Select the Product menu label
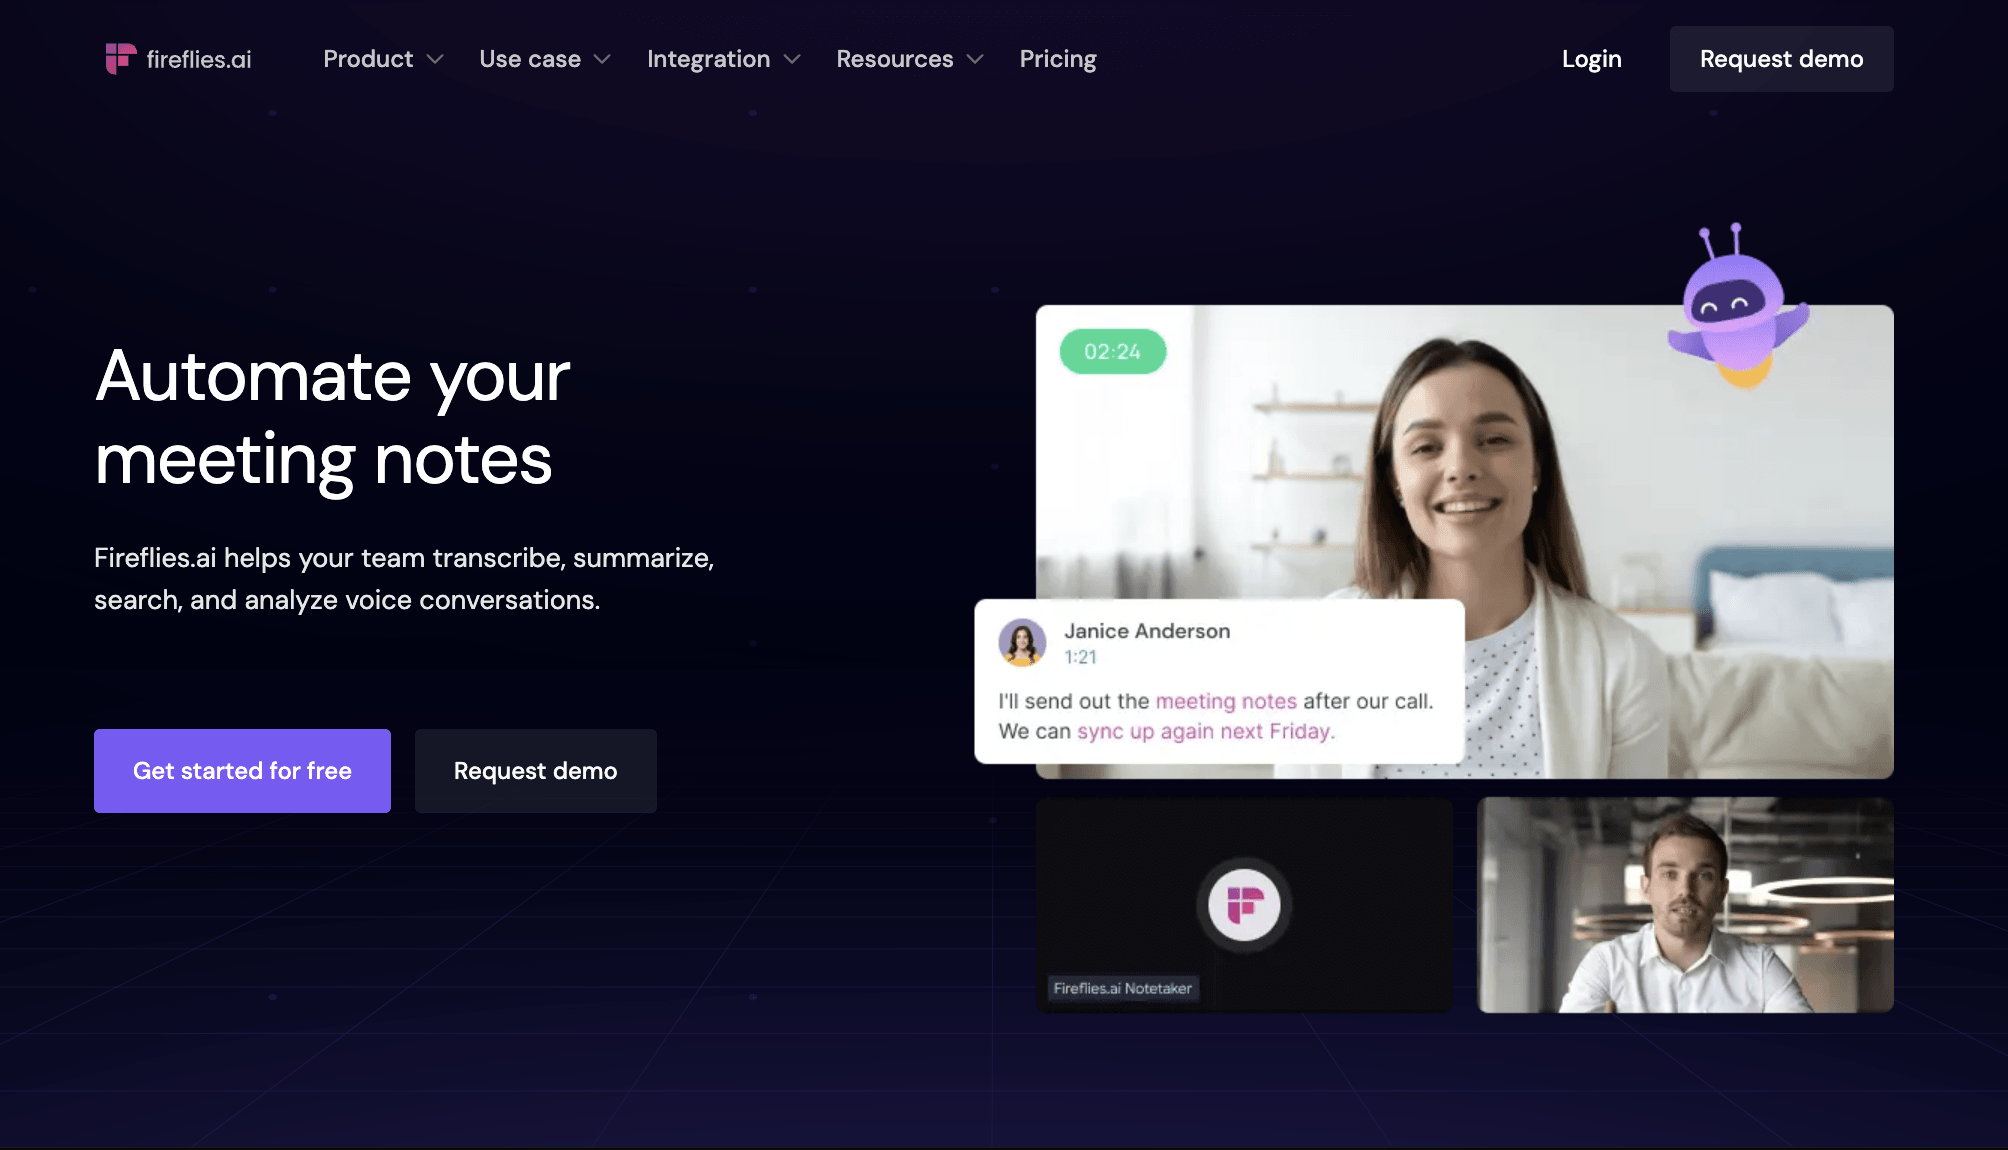This screenshot has width=2008, height=1150. pyautogui.click(x=368, y=59)
